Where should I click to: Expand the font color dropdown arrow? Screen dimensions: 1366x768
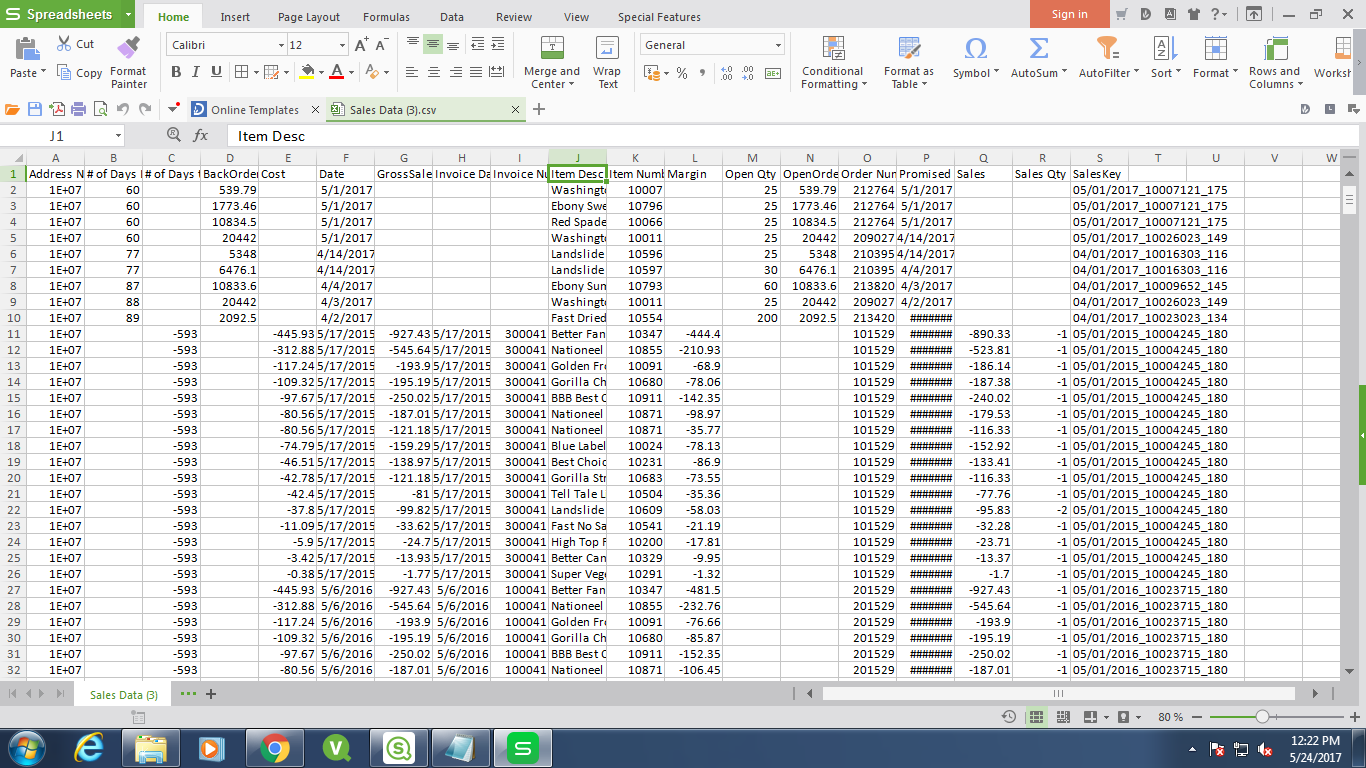[x=351, y=72]
